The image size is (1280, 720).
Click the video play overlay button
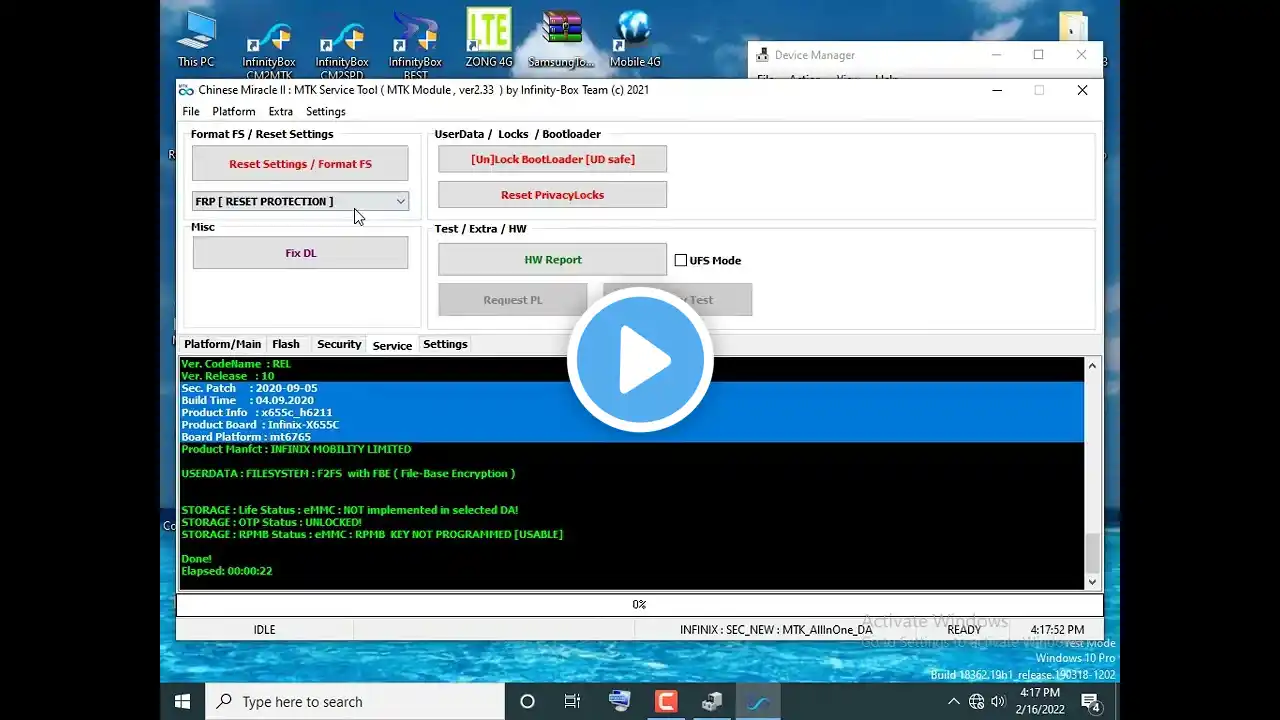click(640, 359)
